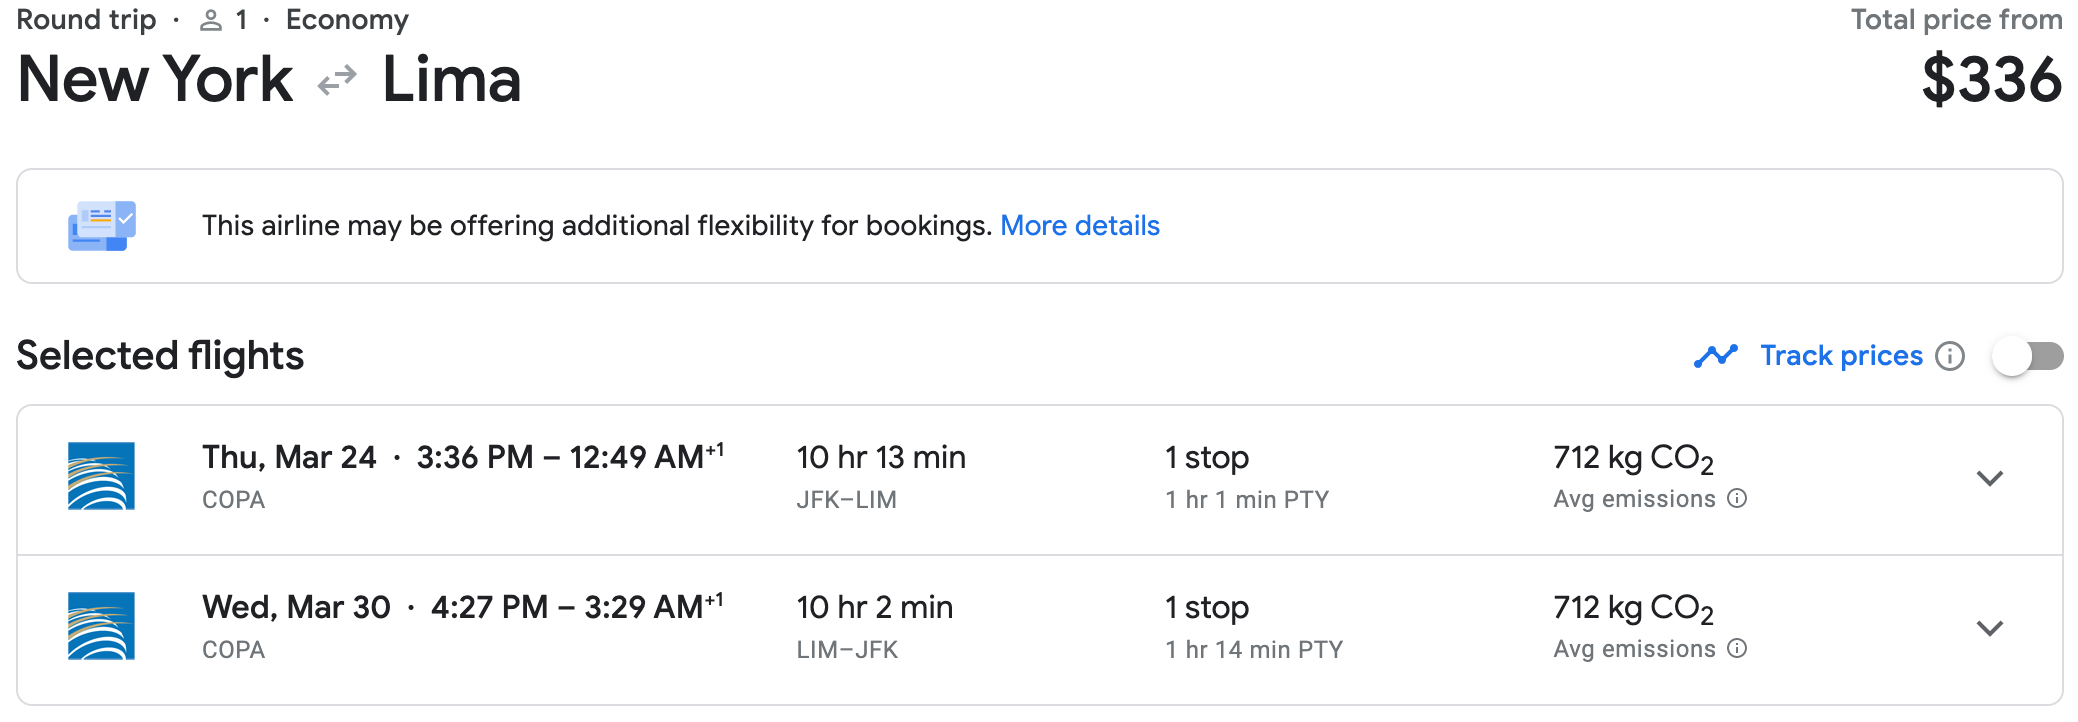Click the Economy class label

347,20
